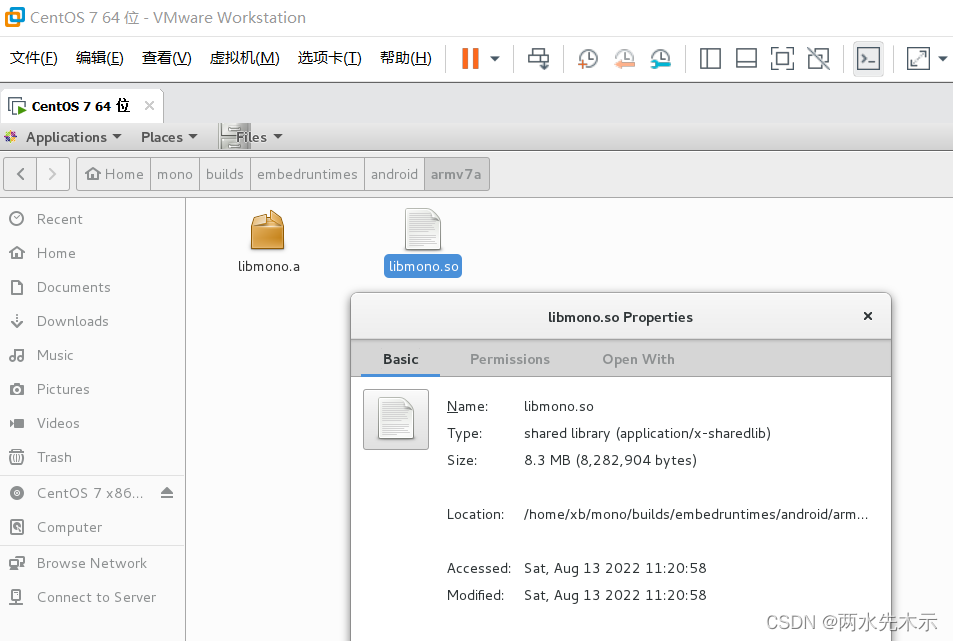The width and height of the screenshot is (953, 641).
Task: Show or hide the thumbnail bar
Action: click(745, 58)
